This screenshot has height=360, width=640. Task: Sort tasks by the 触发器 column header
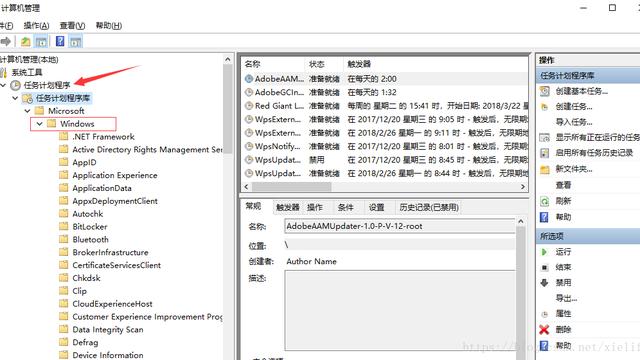coord(436,64)
